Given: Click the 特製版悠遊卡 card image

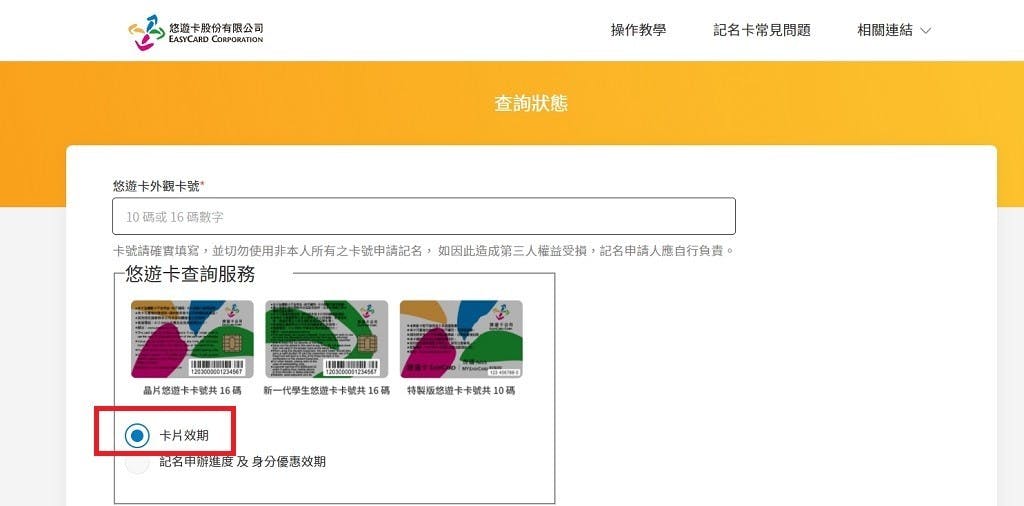Looking at the screenshot, I should [461, 339].
